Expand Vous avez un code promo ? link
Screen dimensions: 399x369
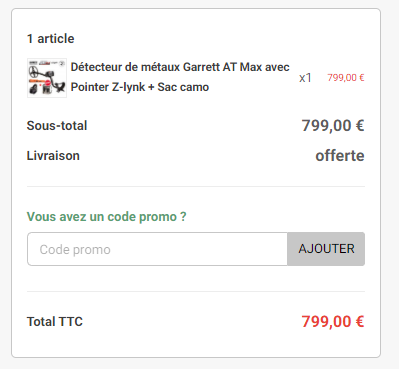pos(107,217)
